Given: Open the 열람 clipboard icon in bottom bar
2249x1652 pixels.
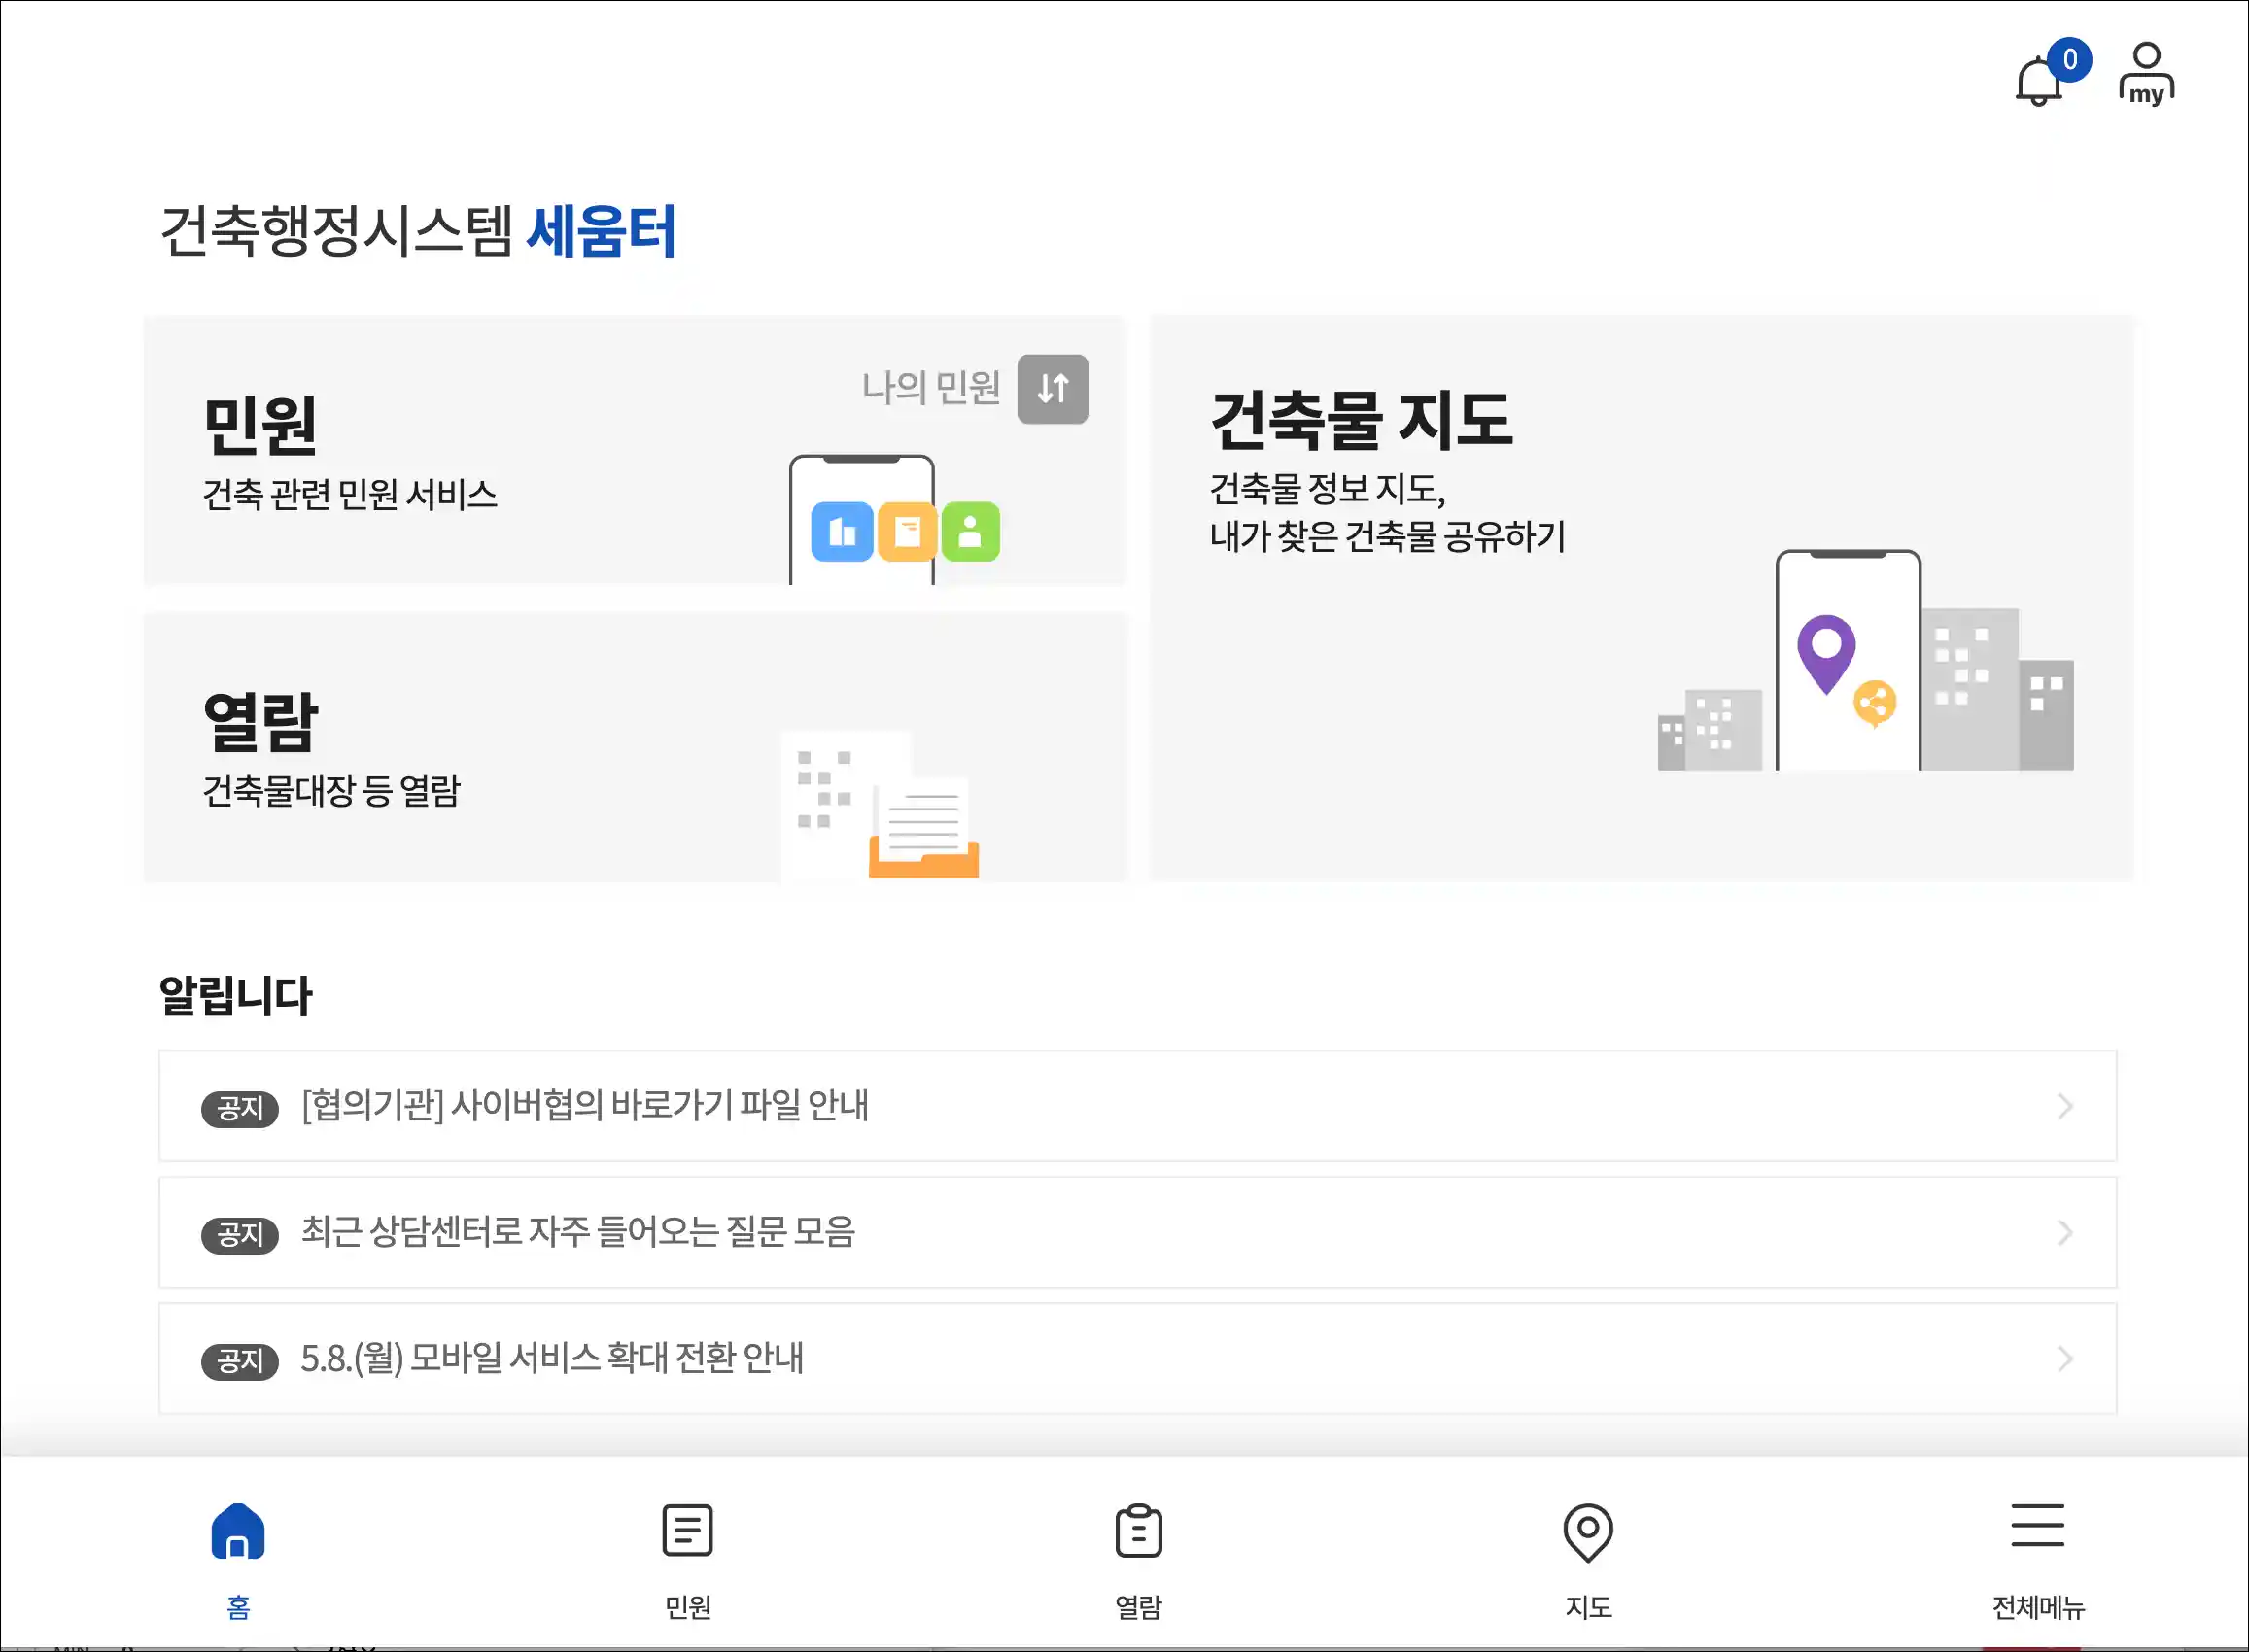Looking at the screenshot, I should [1138, 1531].
